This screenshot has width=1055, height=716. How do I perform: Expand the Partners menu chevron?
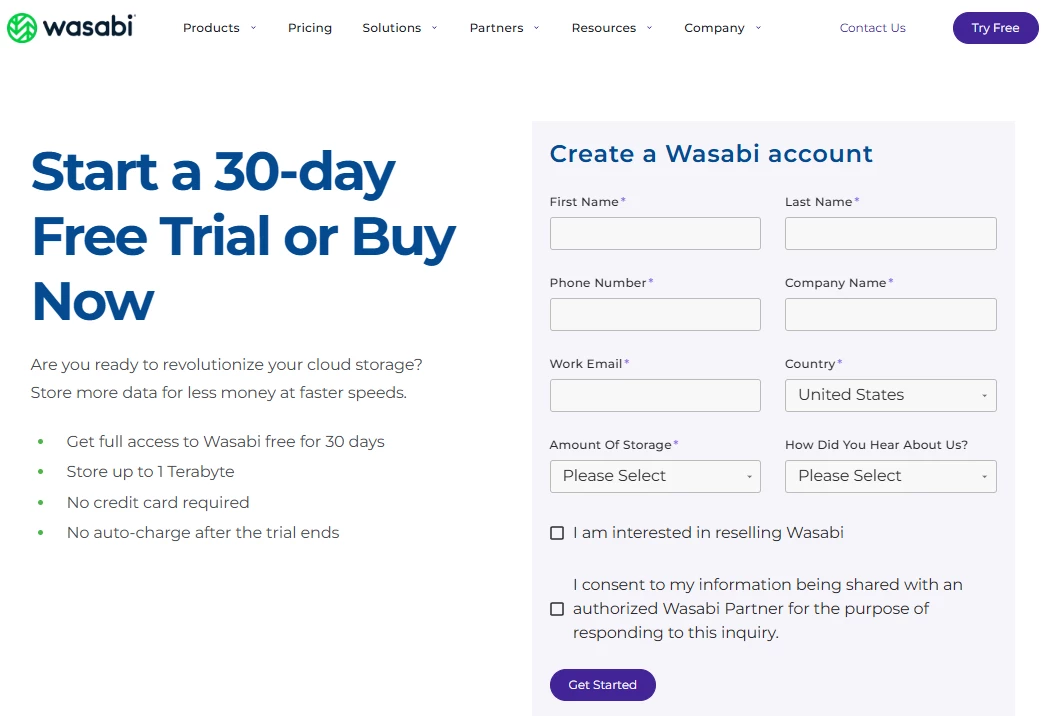pos(537,28)
